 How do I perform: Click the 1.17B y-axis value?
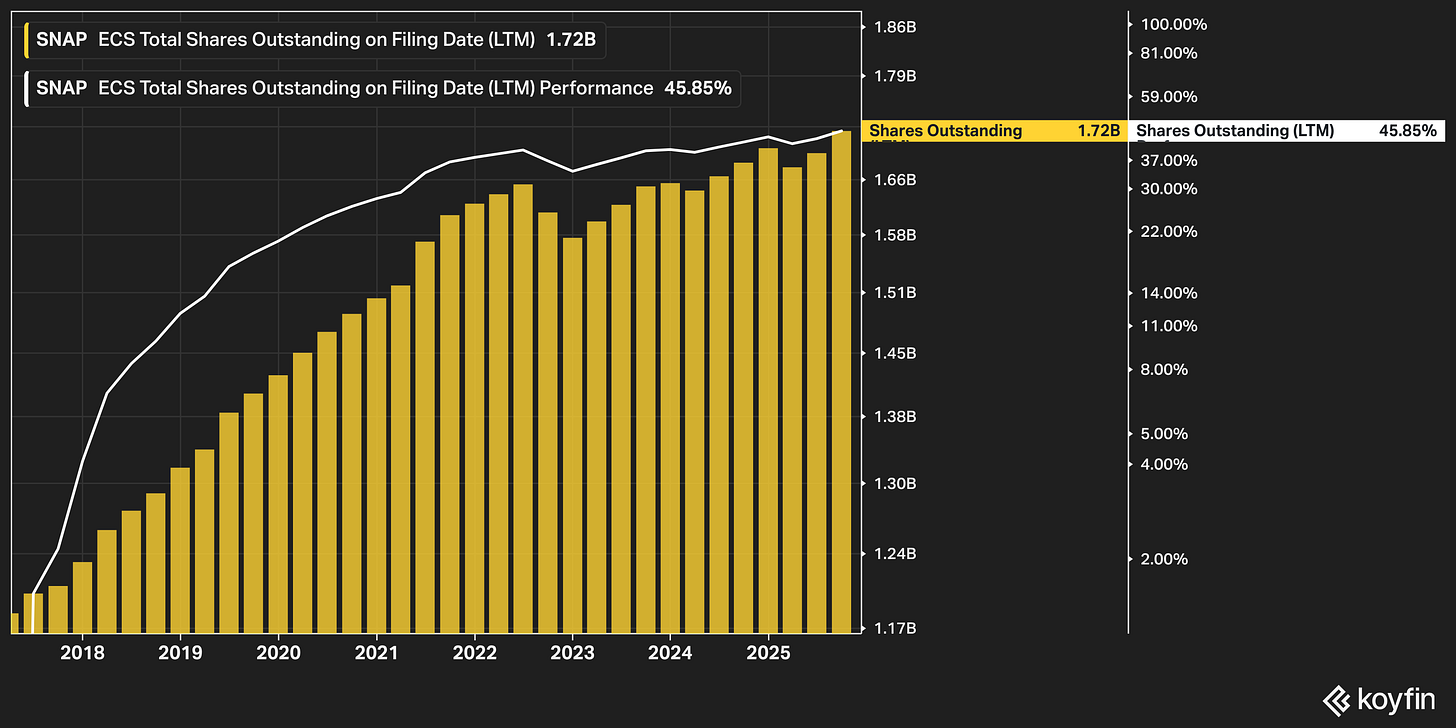tap(896, 628)
